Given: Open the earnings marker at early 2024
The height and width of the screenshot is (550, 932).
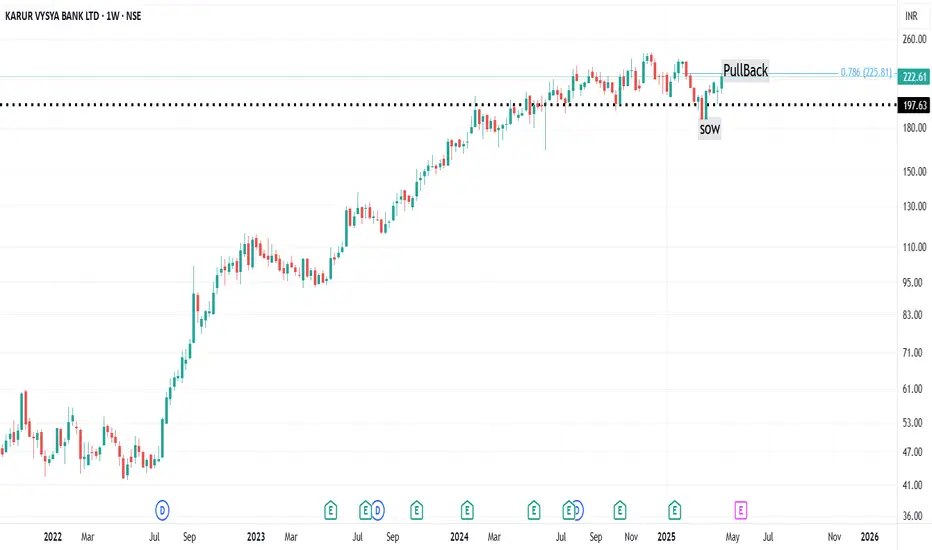Looking at the screenshot, I should 467,510.
